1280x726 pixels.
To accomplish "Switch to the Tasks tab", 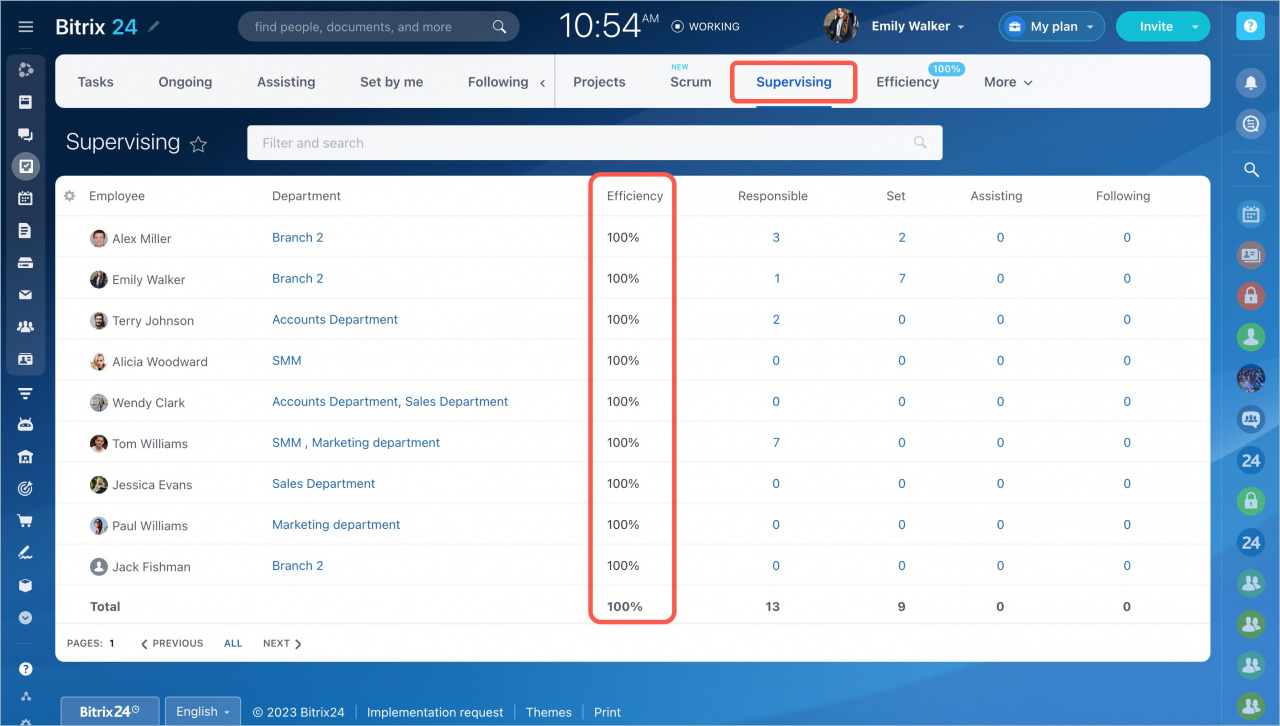I will tap(95, 82).
